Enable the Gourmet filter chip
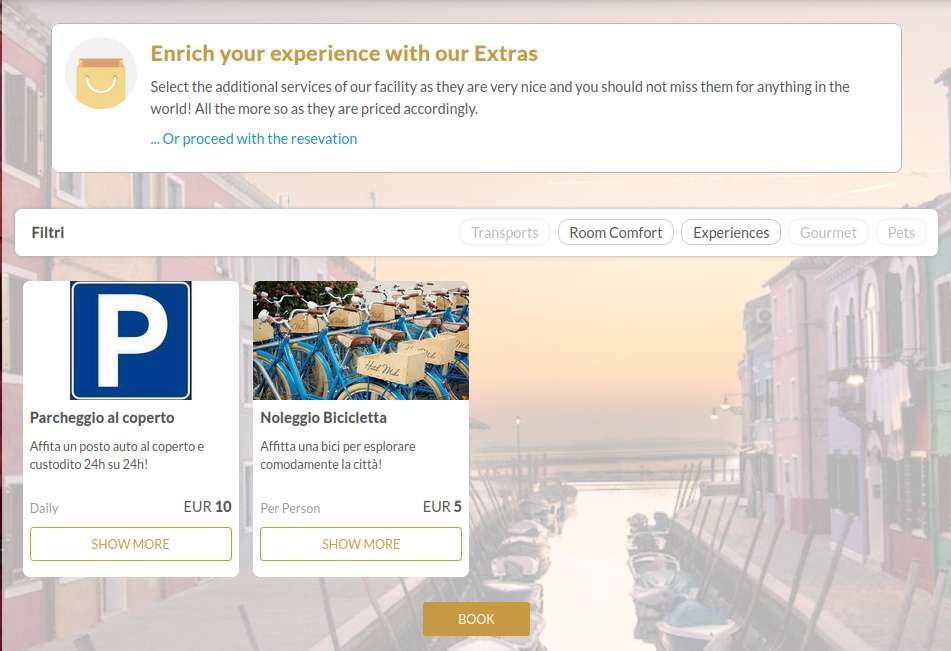 (x=828, y=232)
